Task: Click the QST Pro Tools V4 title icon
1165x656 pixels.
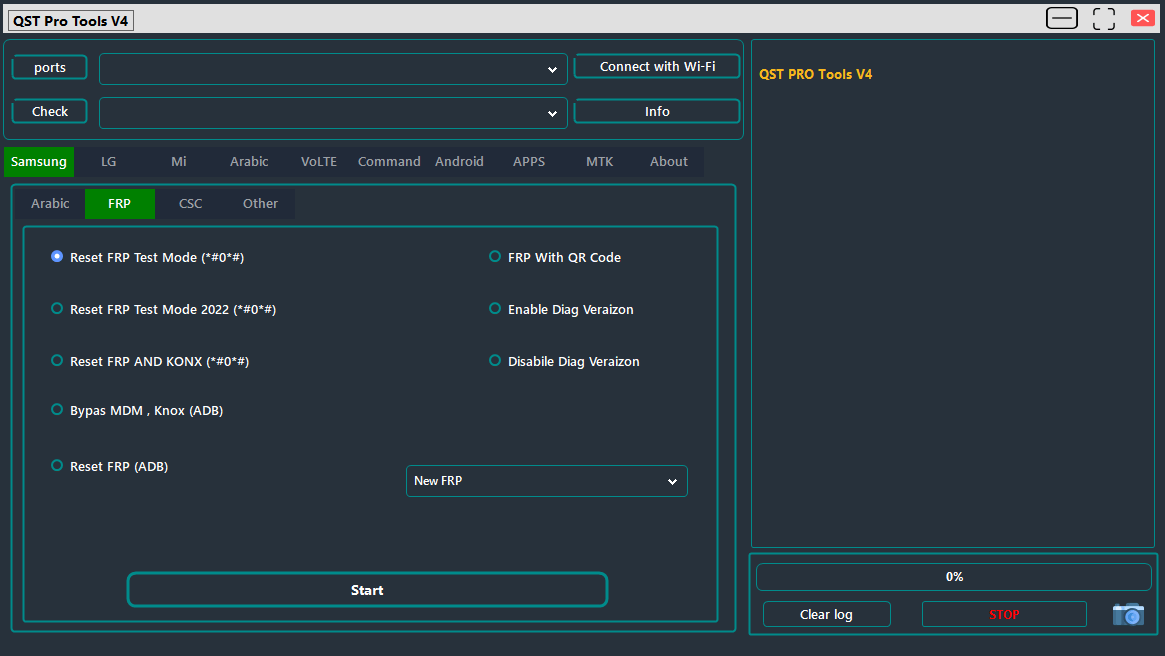Action: [x=70, y=19]
